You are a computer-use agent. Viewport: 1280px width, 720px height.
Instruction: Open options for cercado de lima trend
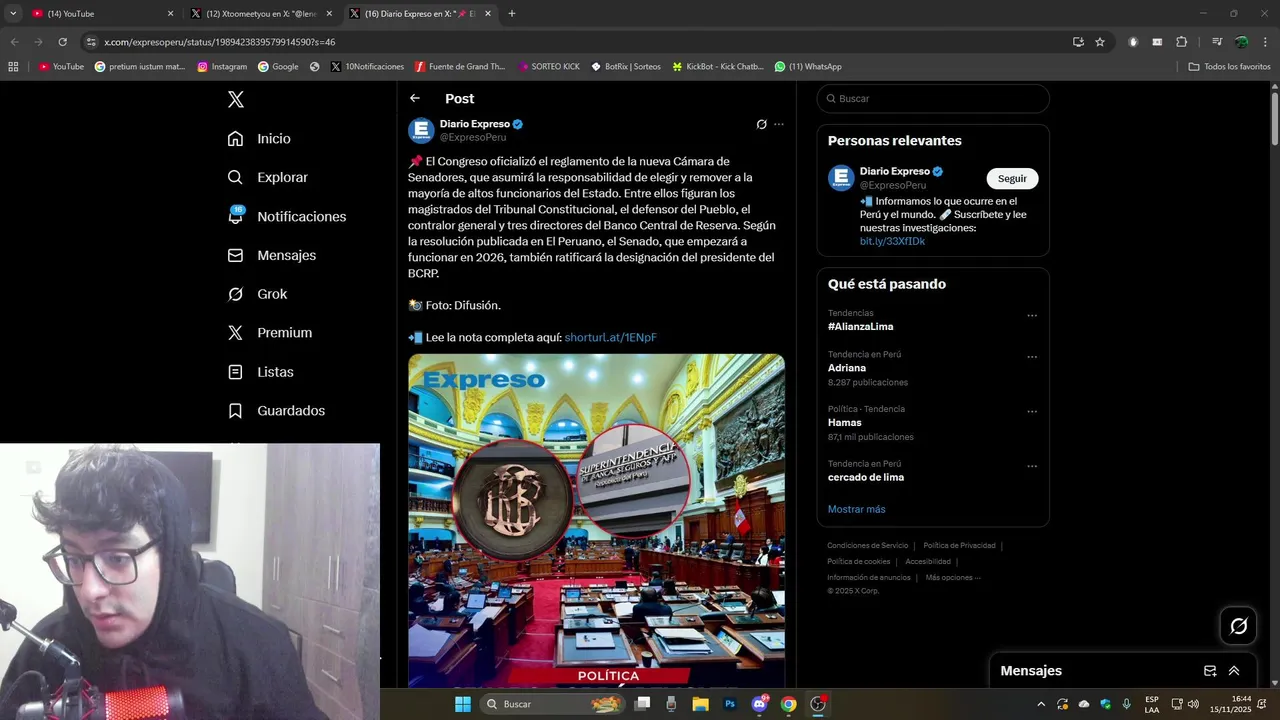point(1032,467)
